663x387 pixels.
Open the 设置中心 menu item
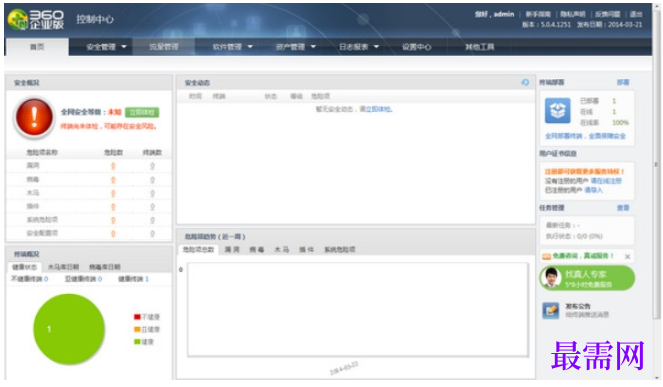(x=416, y=47)
